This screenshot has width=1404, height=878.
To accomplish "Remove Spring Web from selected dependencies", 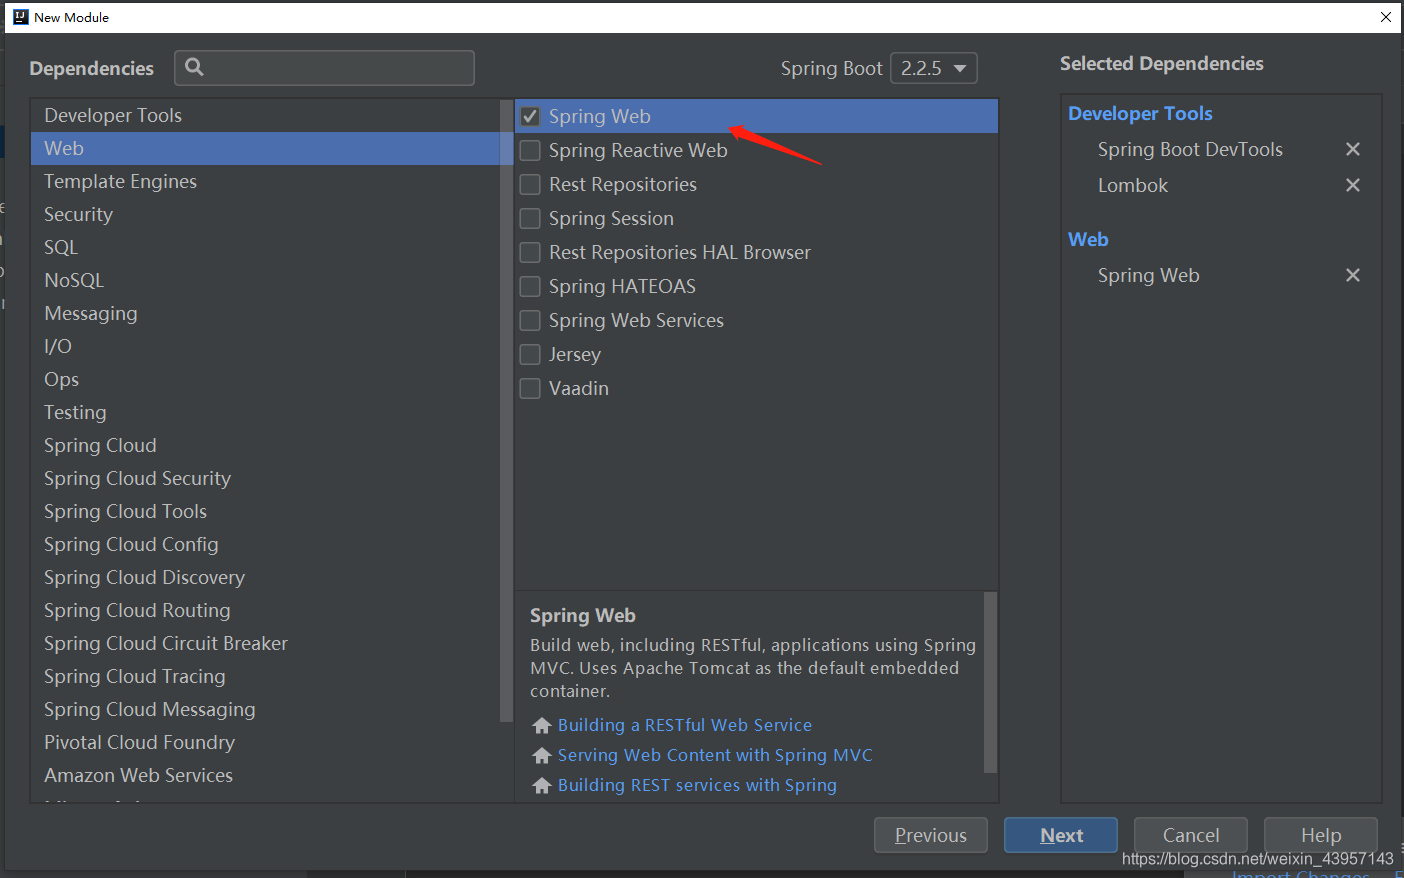I will click(1353, 275).
